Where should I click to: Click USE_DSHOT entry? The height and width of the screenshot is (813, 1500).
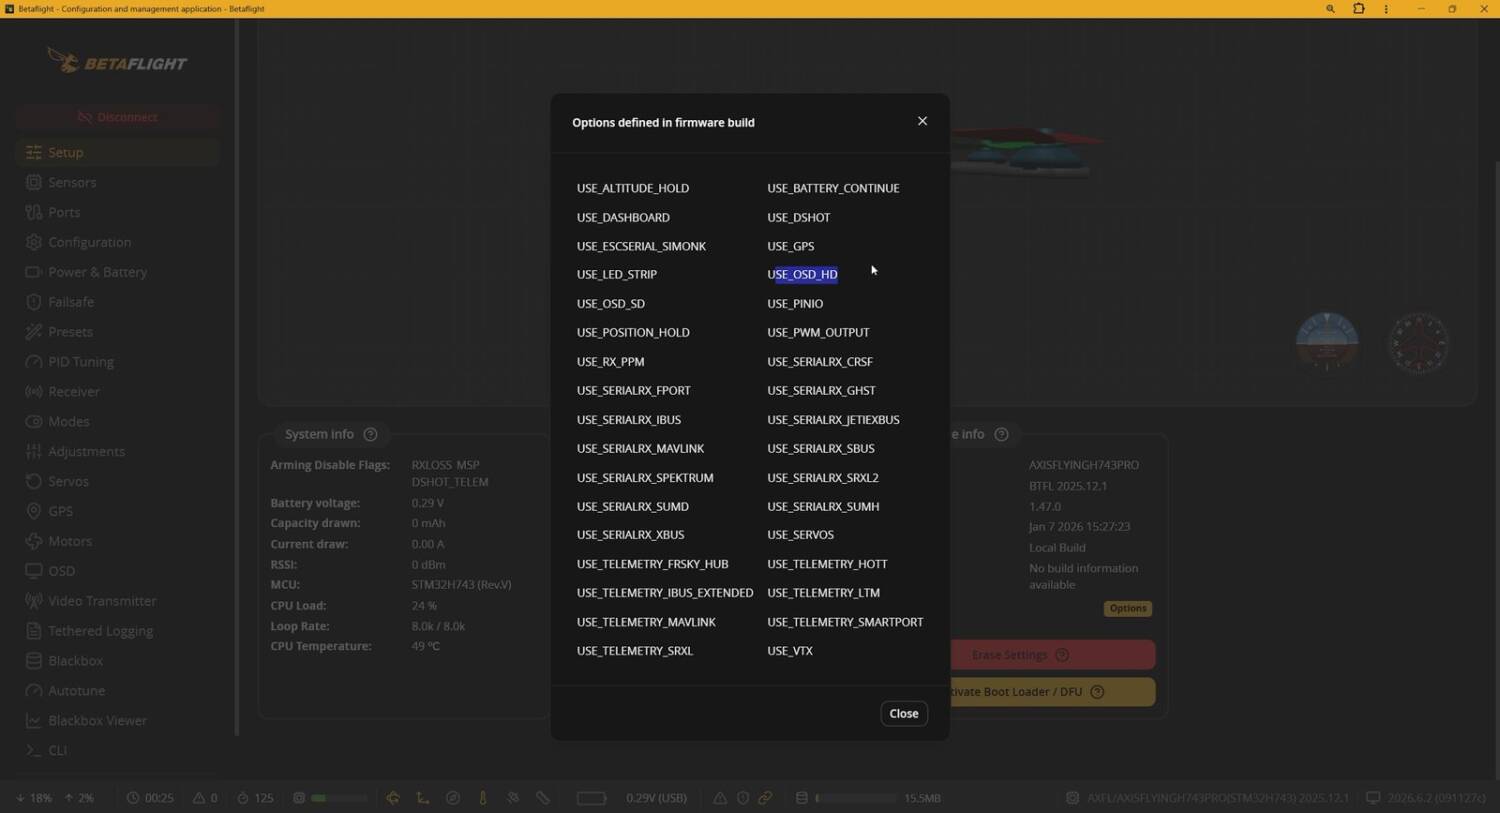point(798,217)
